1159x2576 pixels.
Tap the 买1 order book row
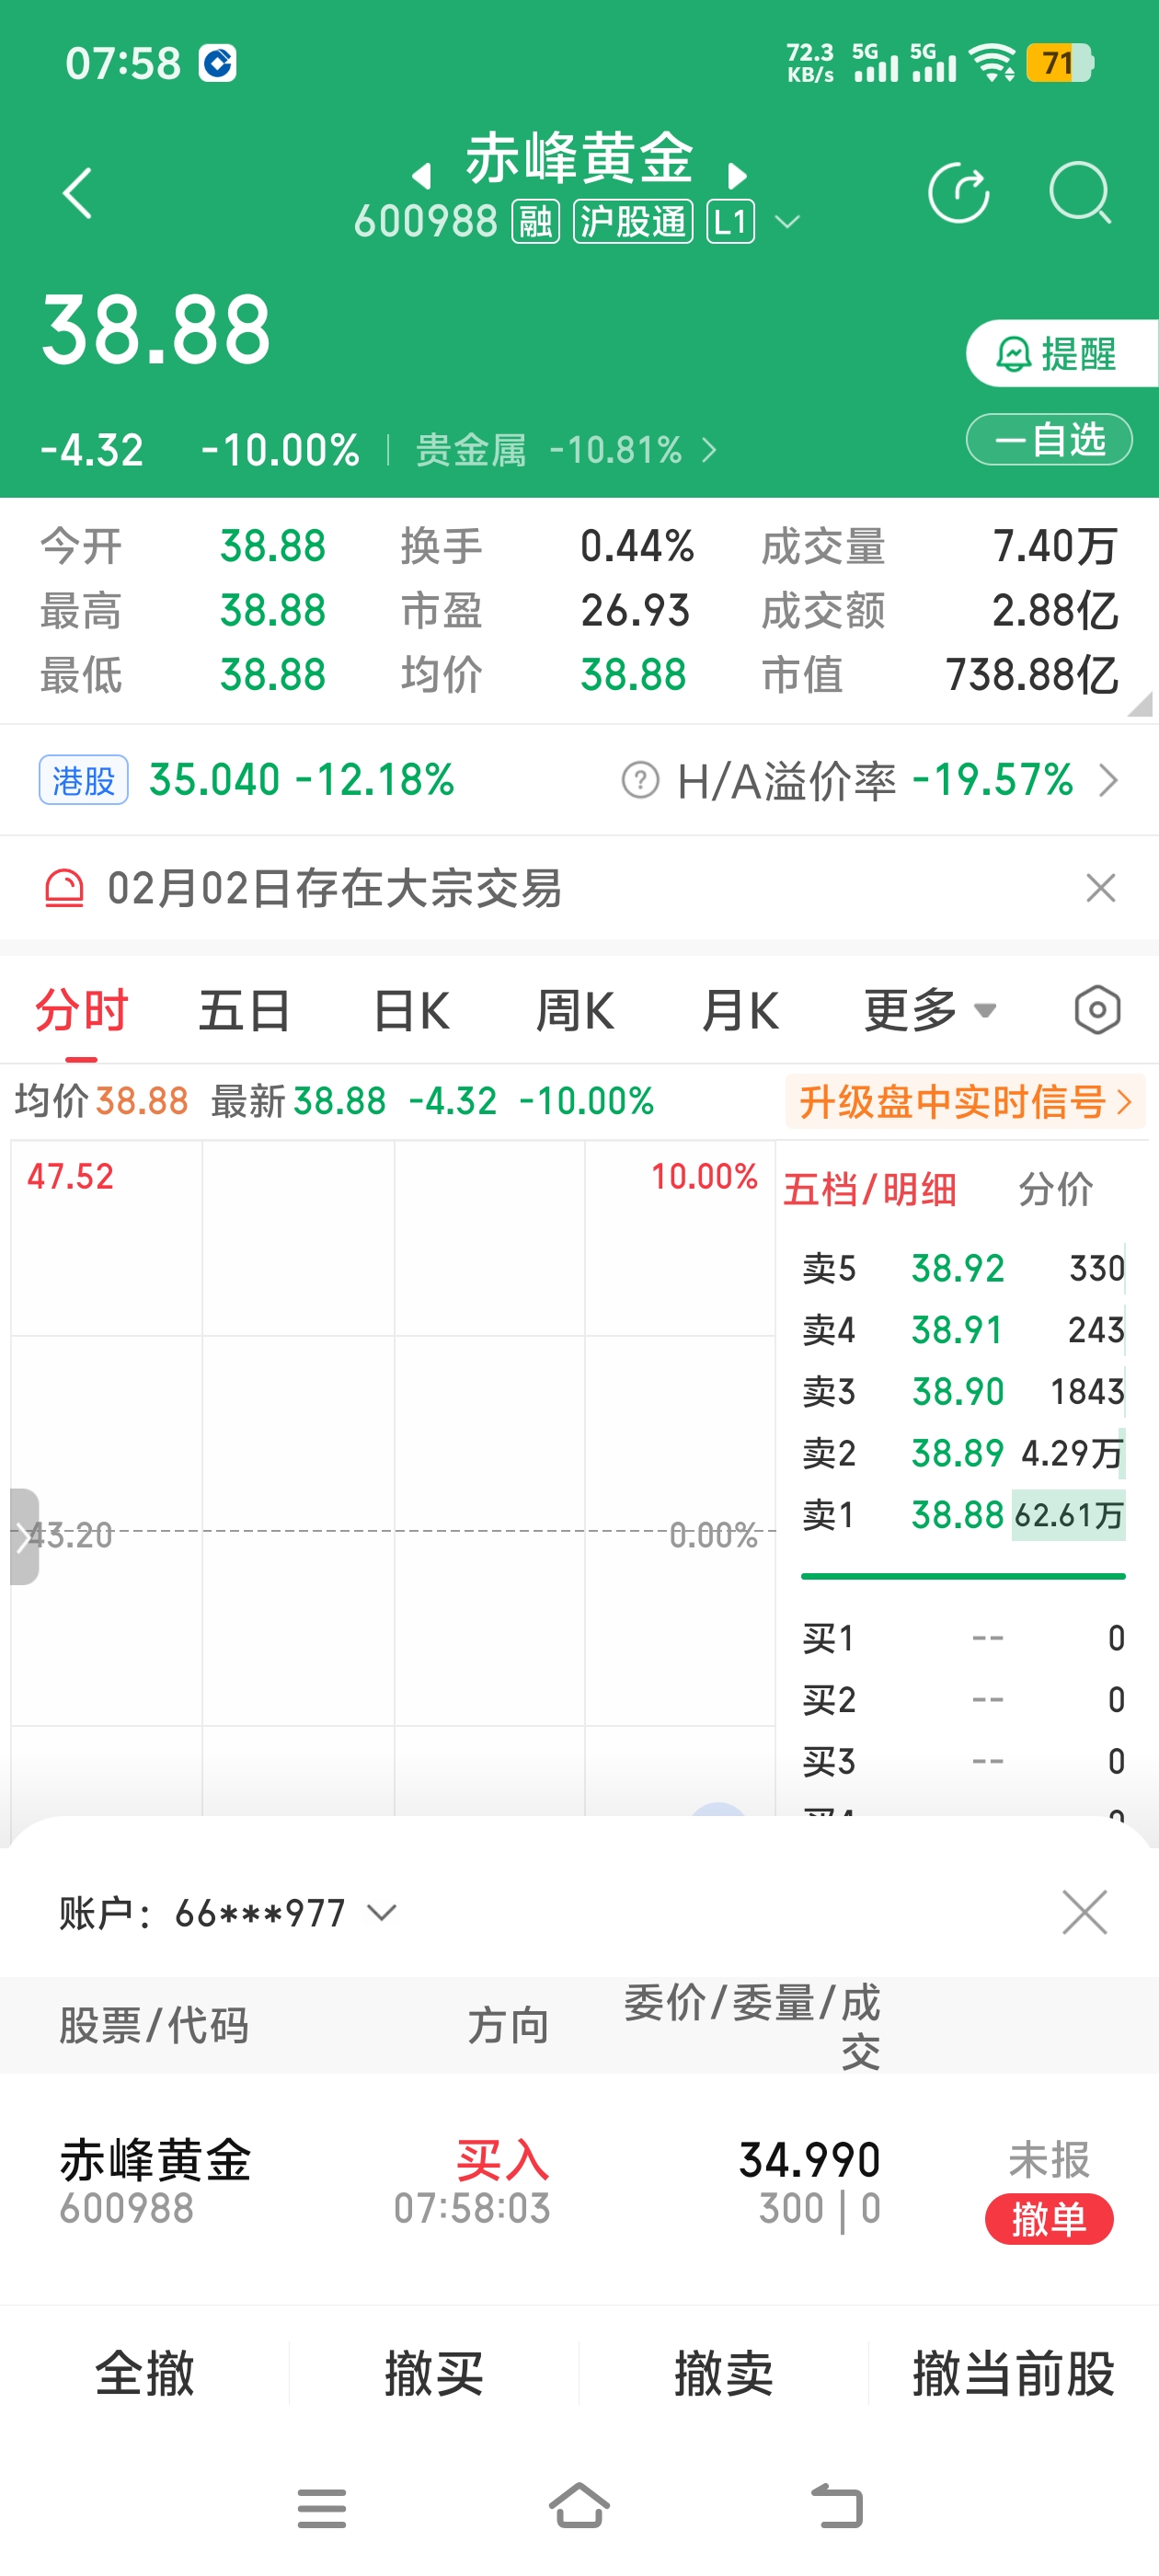tap(963, 1638)
